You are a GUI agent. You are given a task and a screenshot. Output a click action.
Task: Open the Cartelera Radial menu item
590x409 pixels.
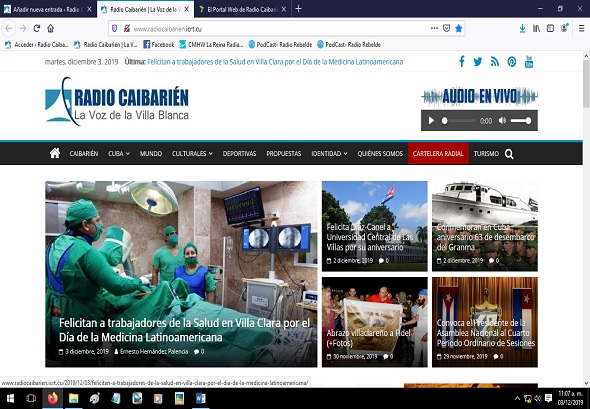tap(438, 154)
